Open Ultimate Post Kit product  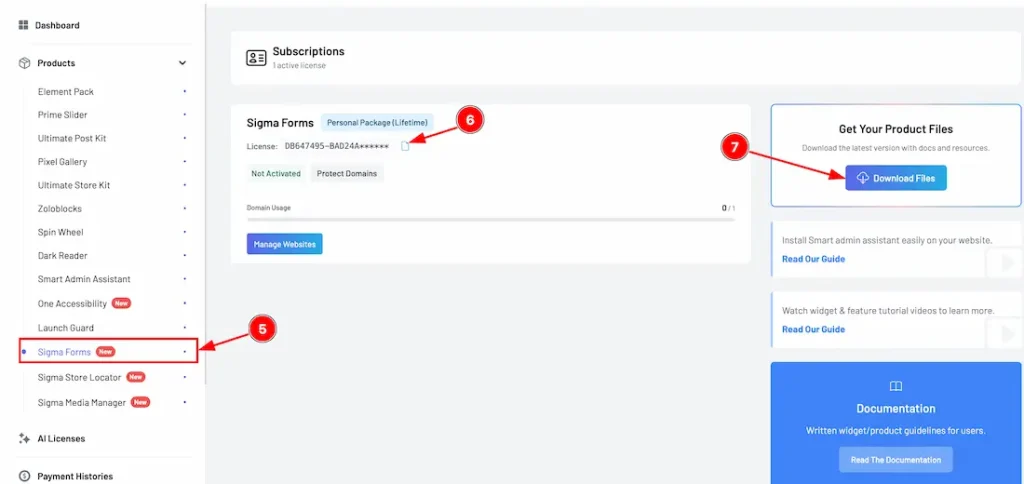click(72, 138)
